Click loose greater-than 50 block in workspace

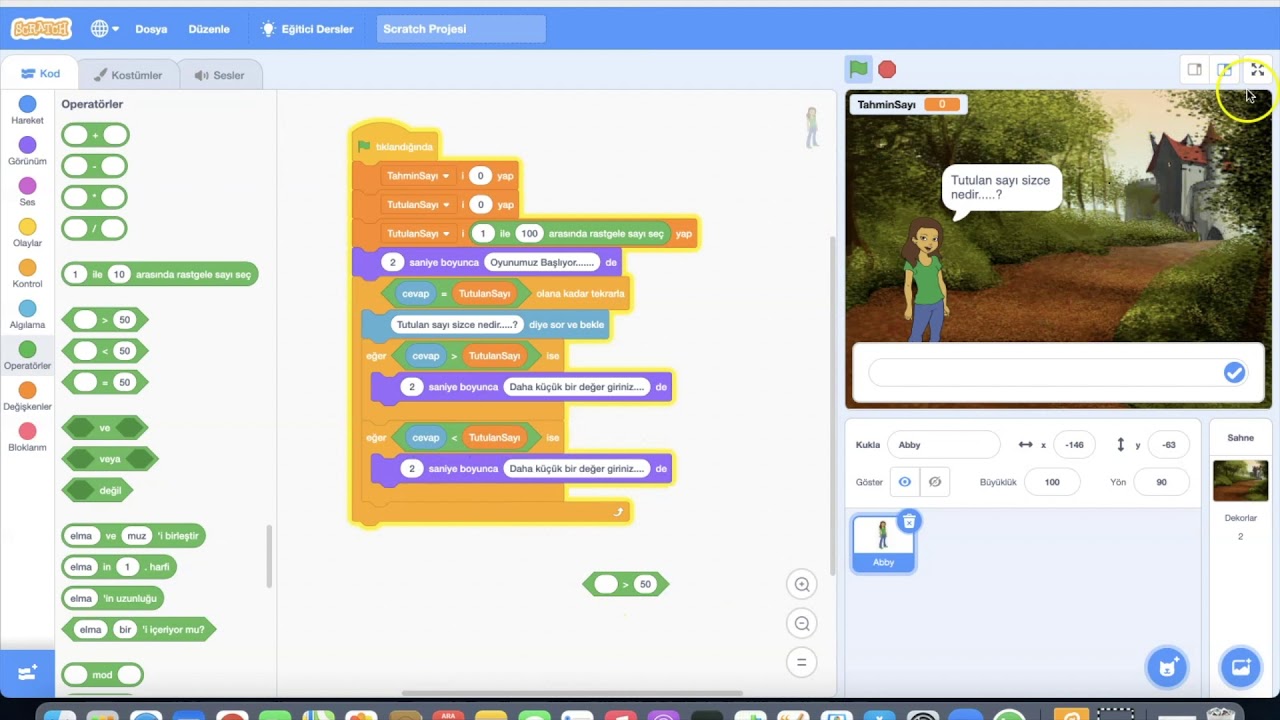[x=626, y=584]
